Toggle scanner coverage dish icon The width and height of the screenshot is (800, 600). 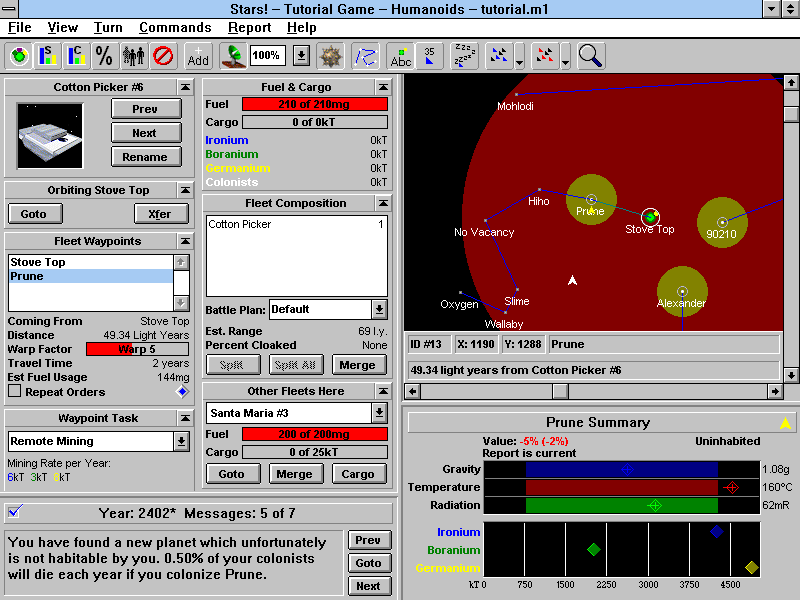(233, 56)
